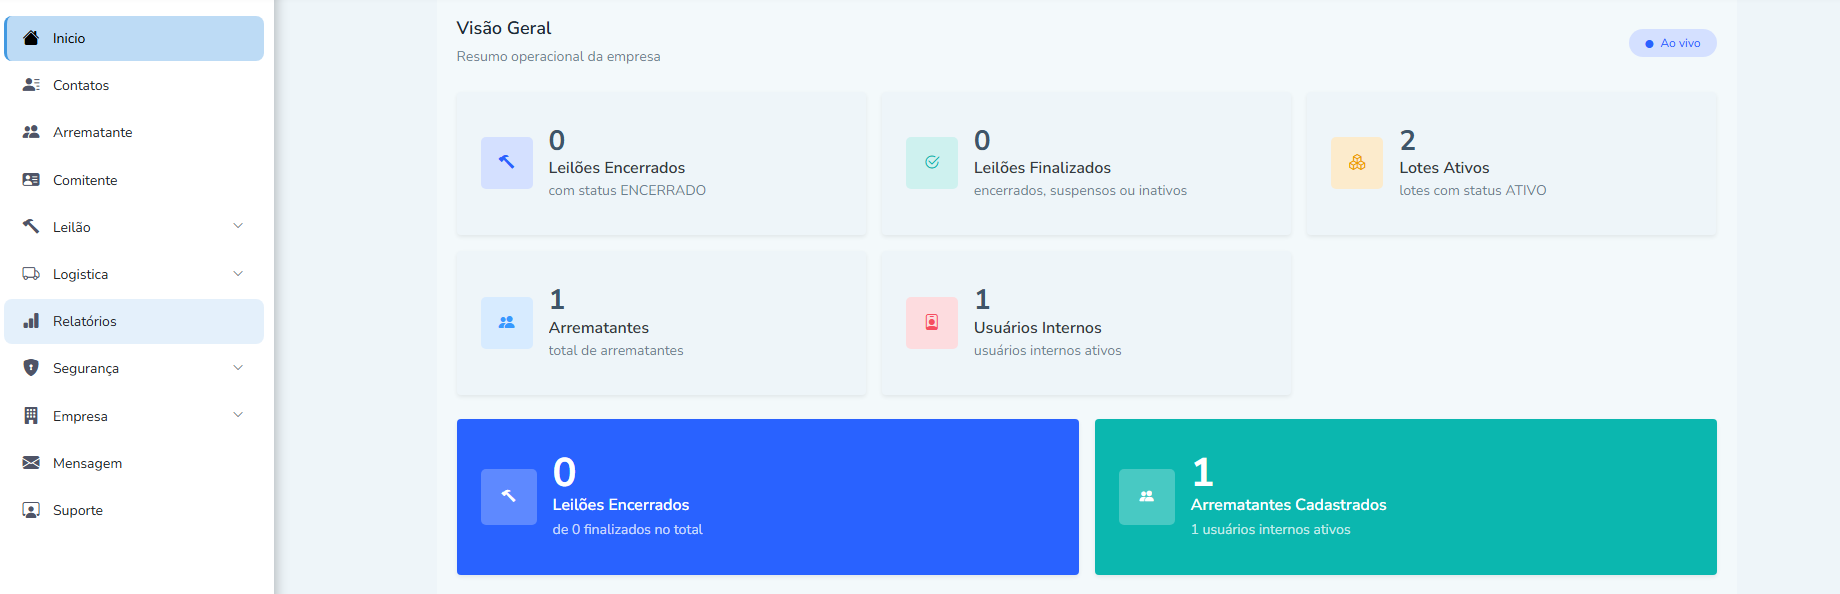Click the contact list icon beside Contatos
Screen dimensions: 1840x594
(x=31, y=85)
